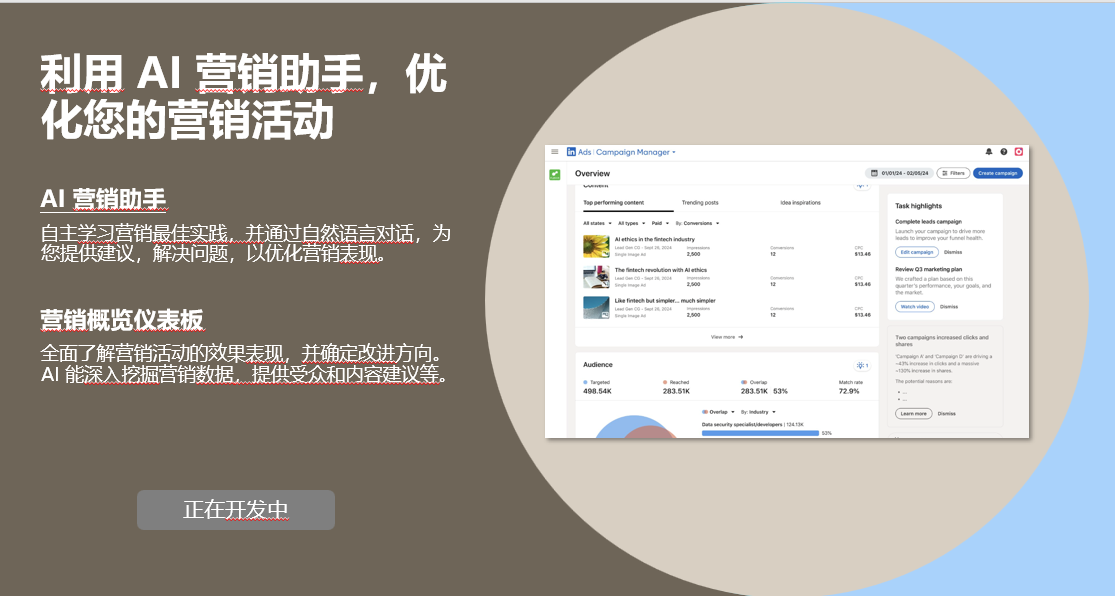Click the Audience Venn diagram chart
The width and height of the screenshot is (1115, 596).
point(634,427)
